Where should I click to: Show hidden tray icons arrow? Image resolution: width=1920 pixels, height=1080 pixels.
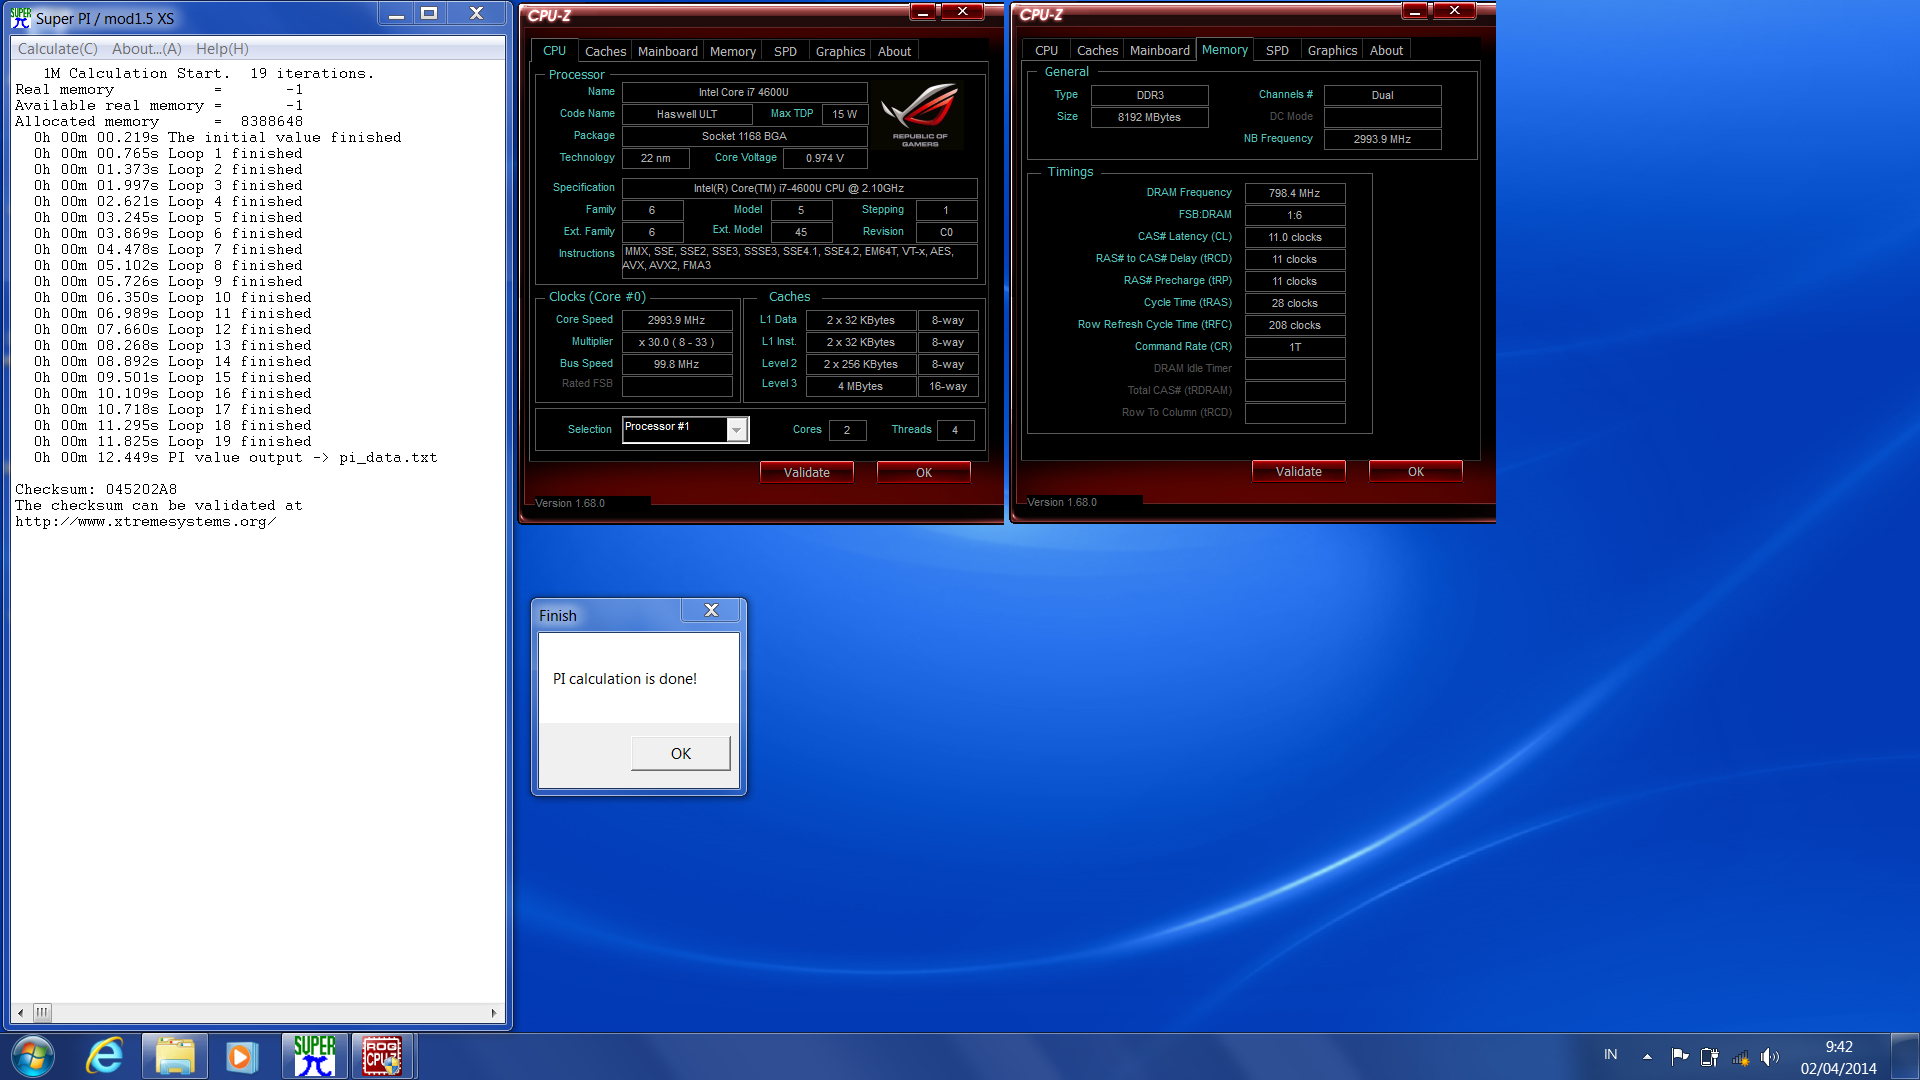1647,1056
